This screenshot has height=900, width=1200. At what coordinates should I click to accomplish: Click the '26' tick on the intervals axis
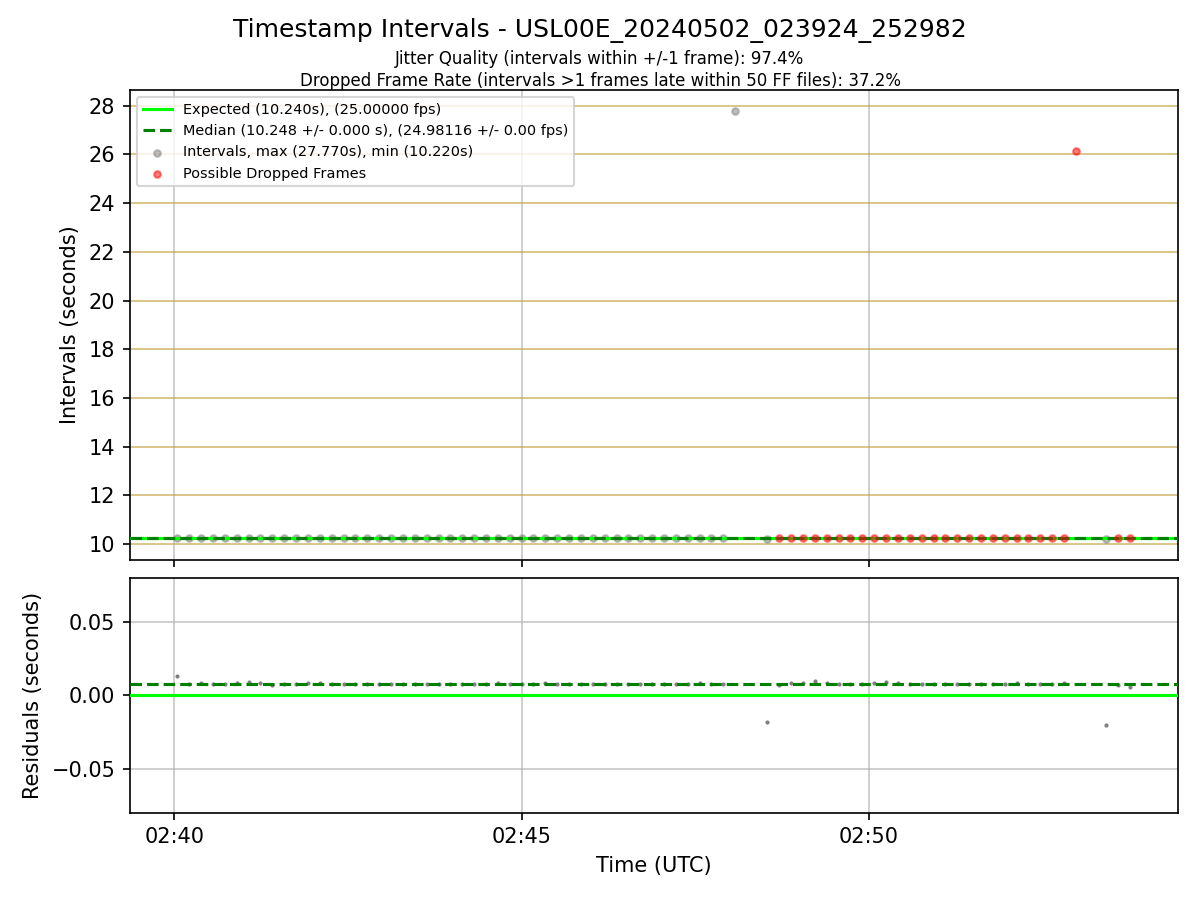[102, 155]
